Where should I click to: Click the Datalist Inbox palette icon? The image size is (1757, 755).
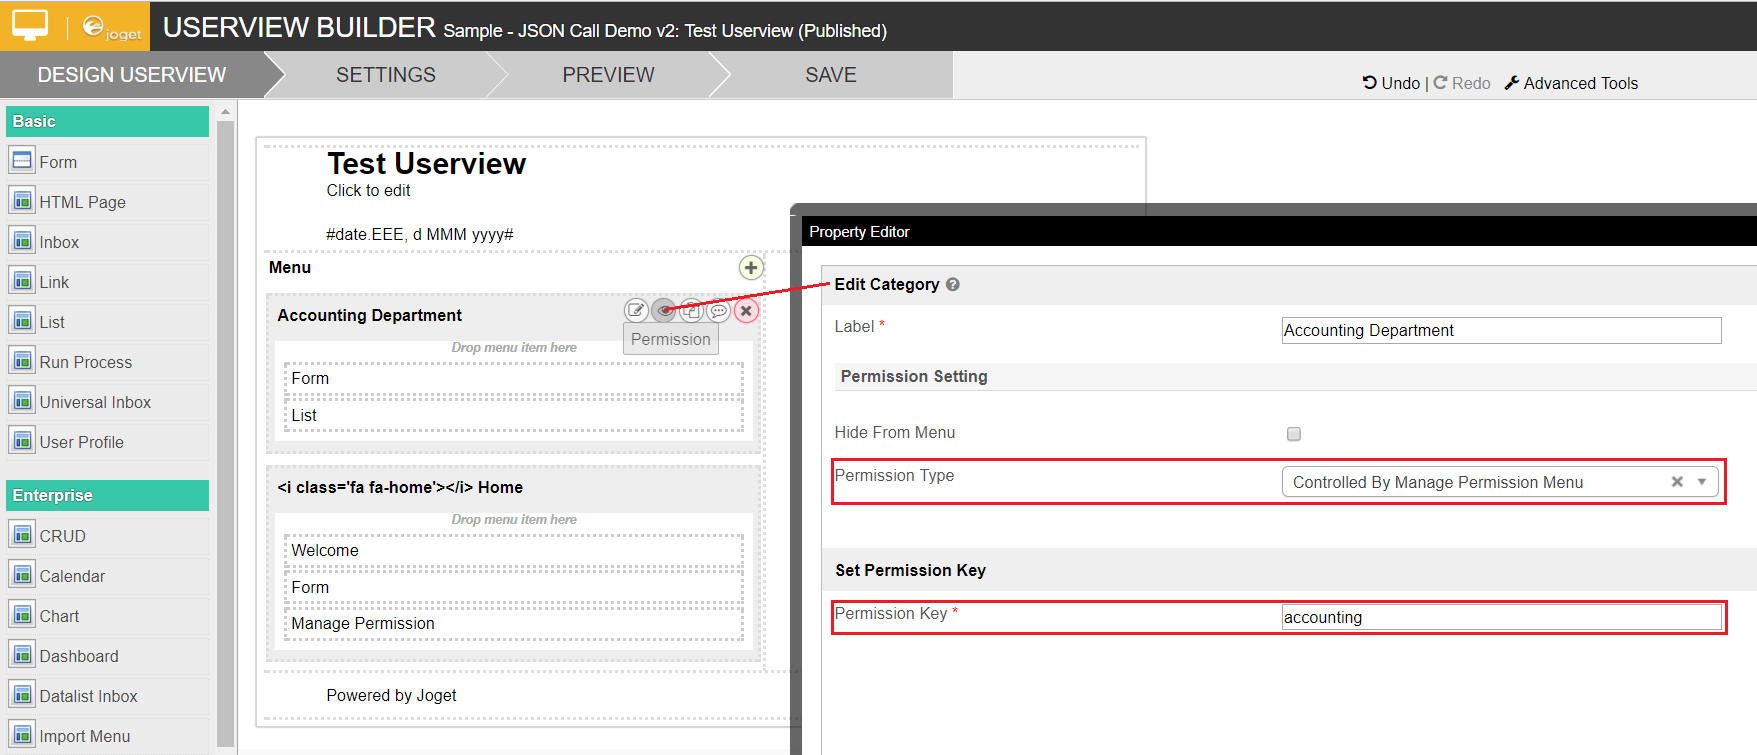tap(22, 694)
